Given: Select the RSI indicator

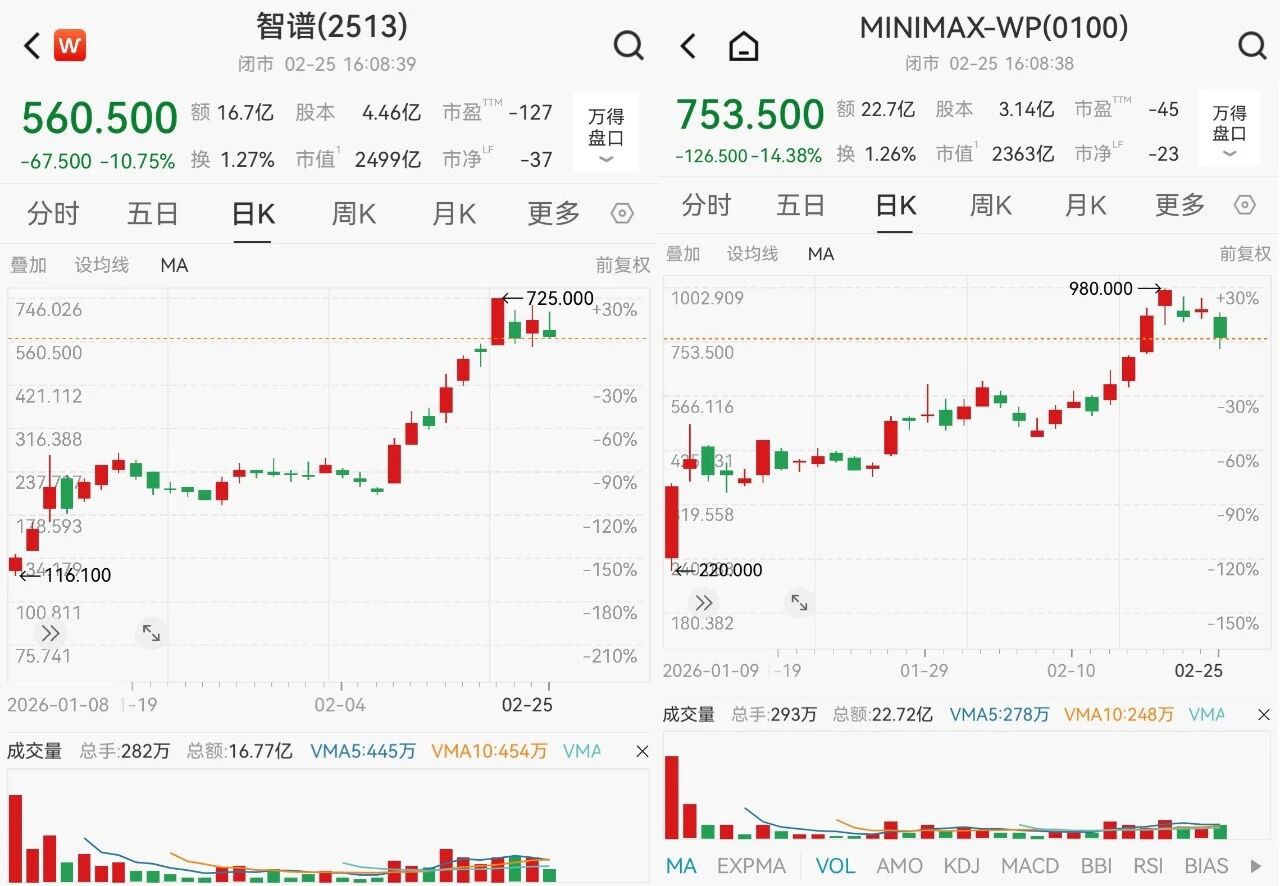Looking at the screenshot, I should [x=1148, y=866].
